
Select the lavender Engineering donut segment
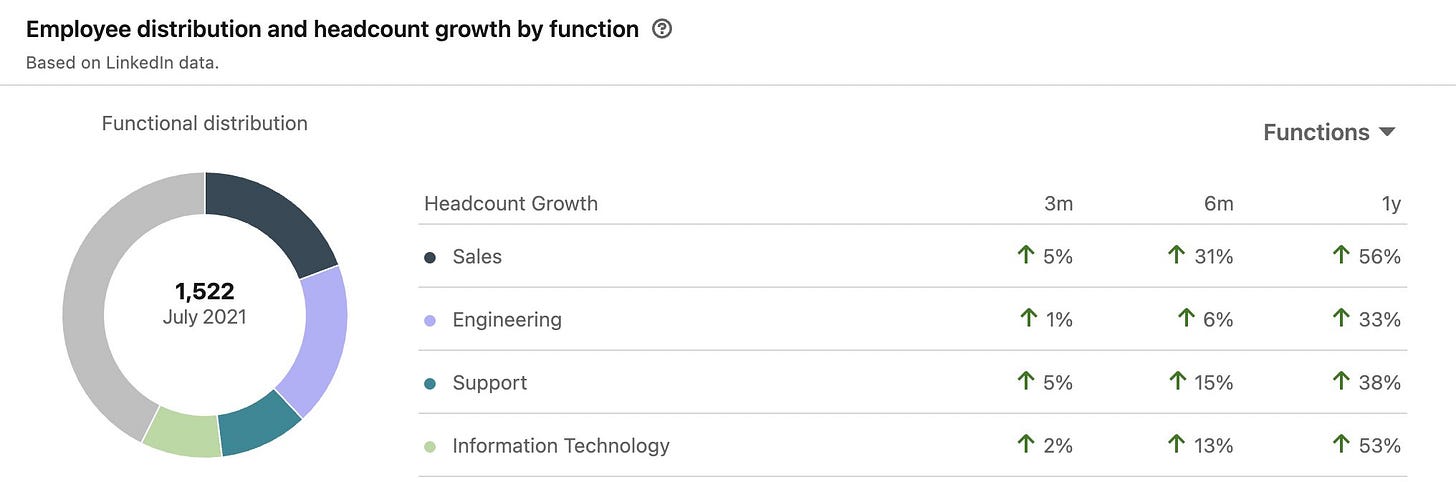[316, 335]
